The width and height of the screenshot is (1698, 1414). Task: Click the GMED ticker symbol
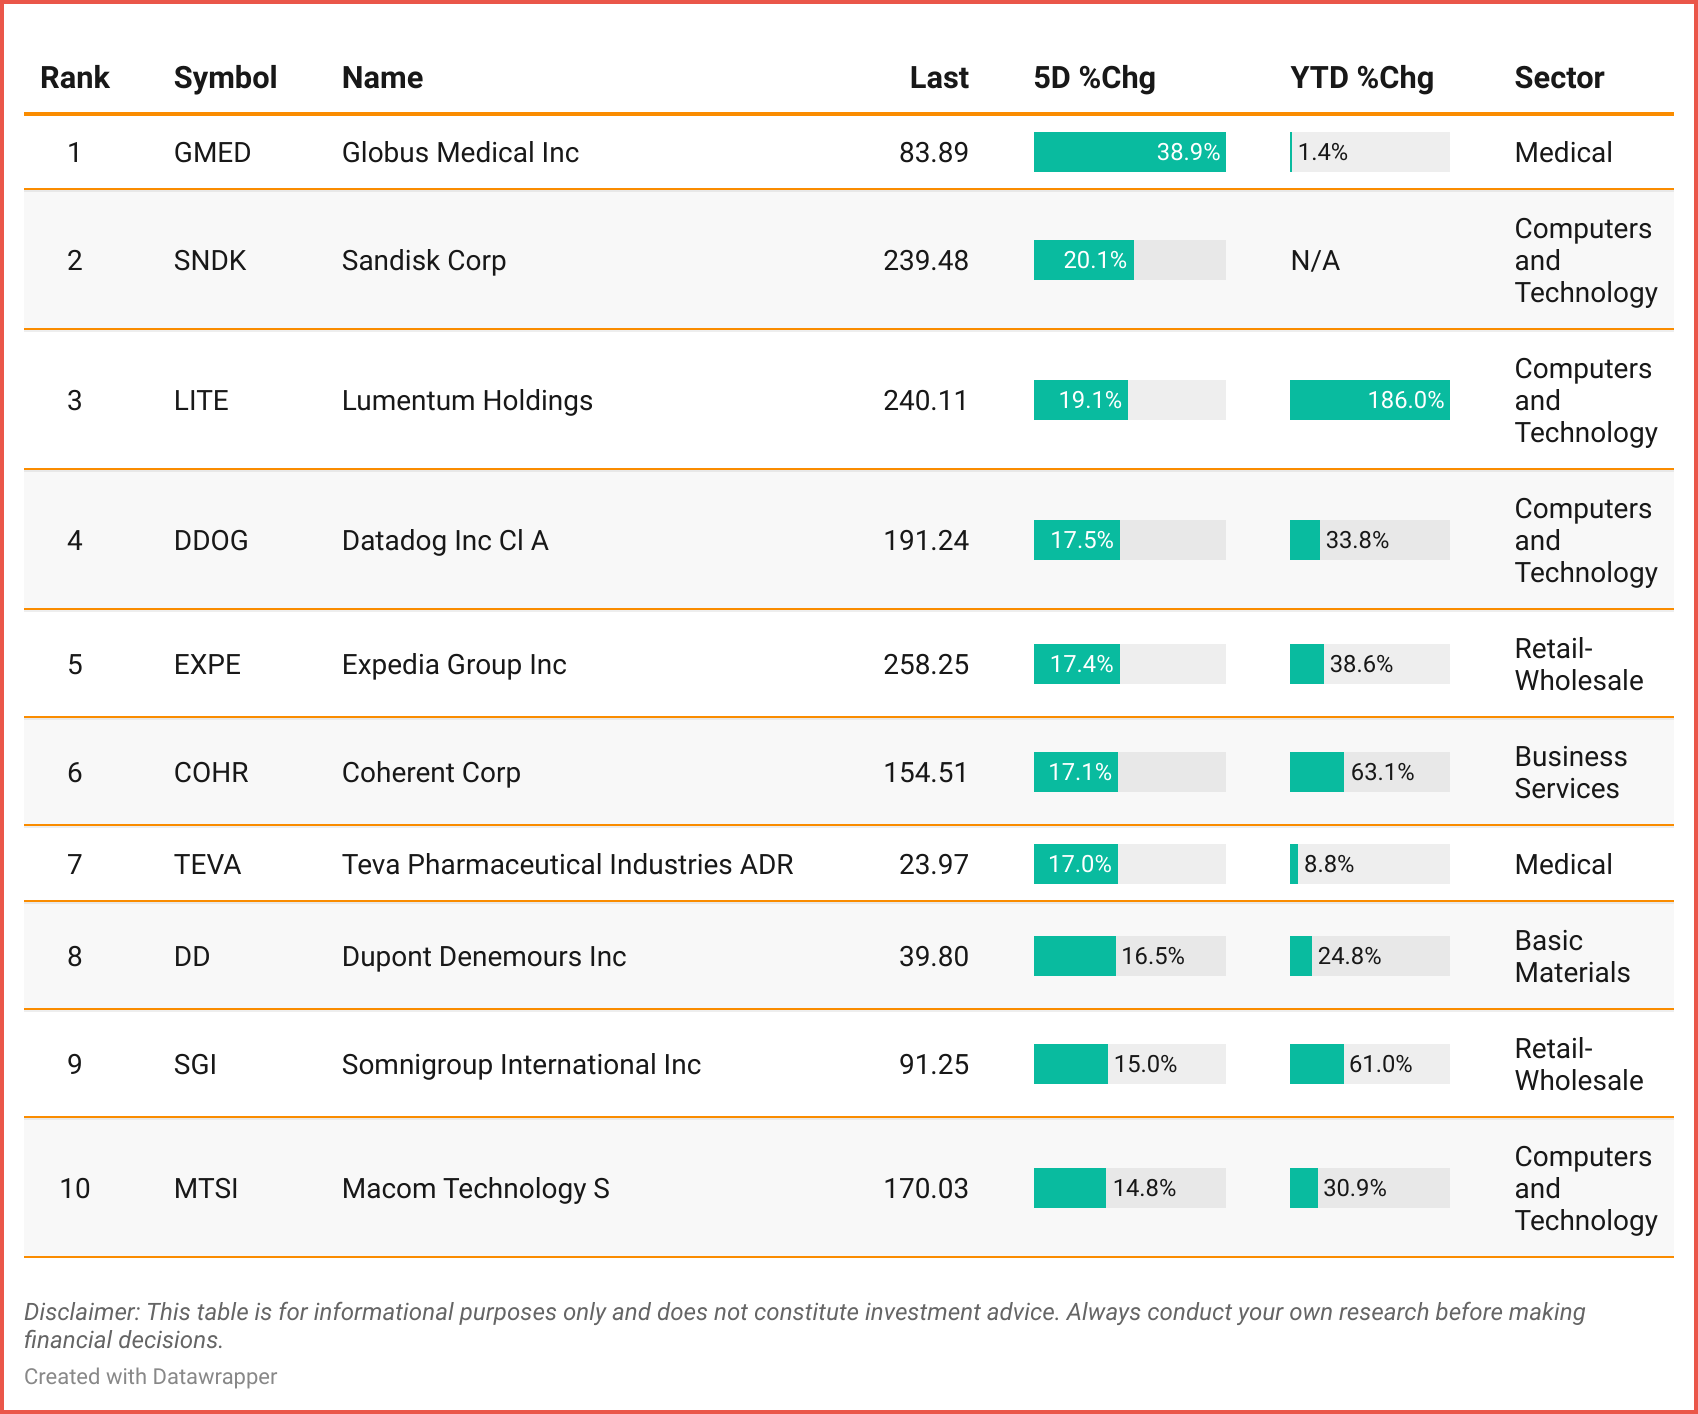(x=212, y=153)
